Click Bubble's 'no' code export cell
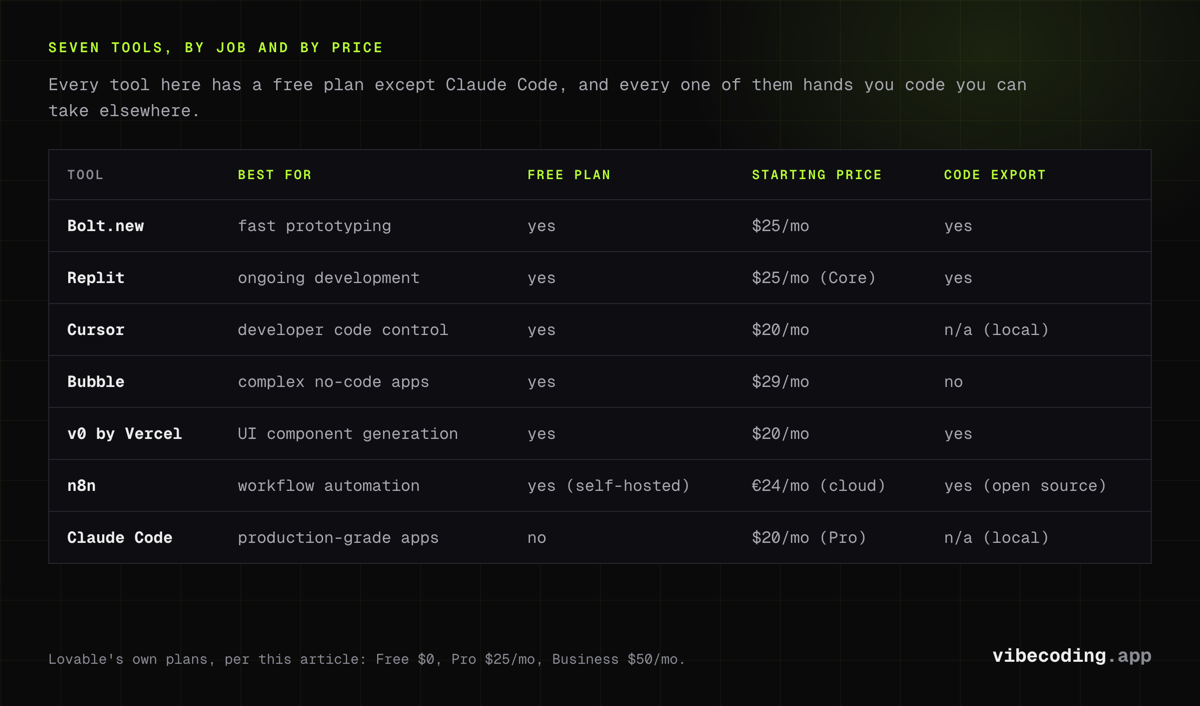 tap(953, 382)
